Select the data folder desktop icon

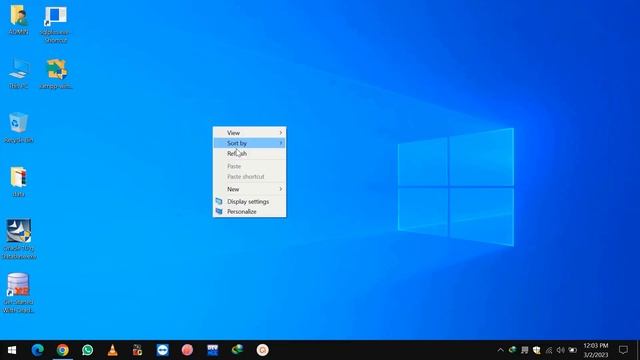click(x=19, y=182)
